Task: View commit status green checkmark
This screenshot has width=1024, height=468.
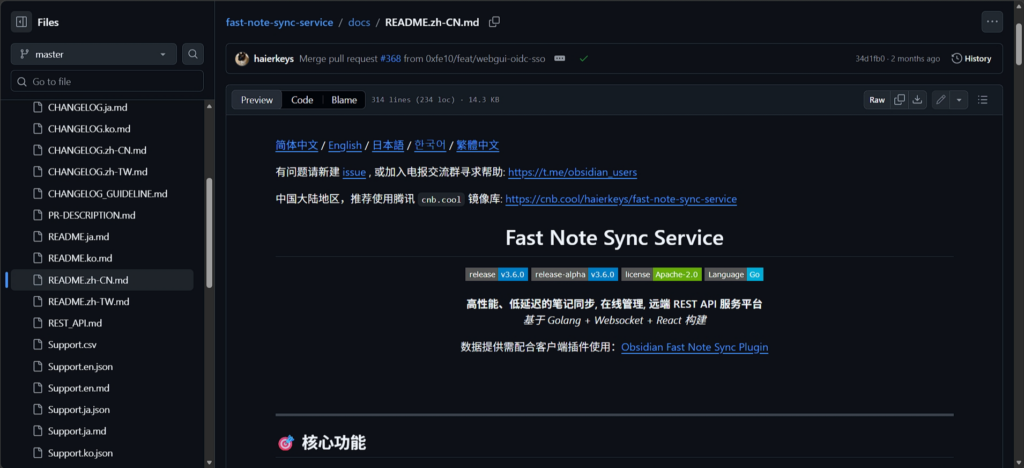Action: tap(584, 59)
